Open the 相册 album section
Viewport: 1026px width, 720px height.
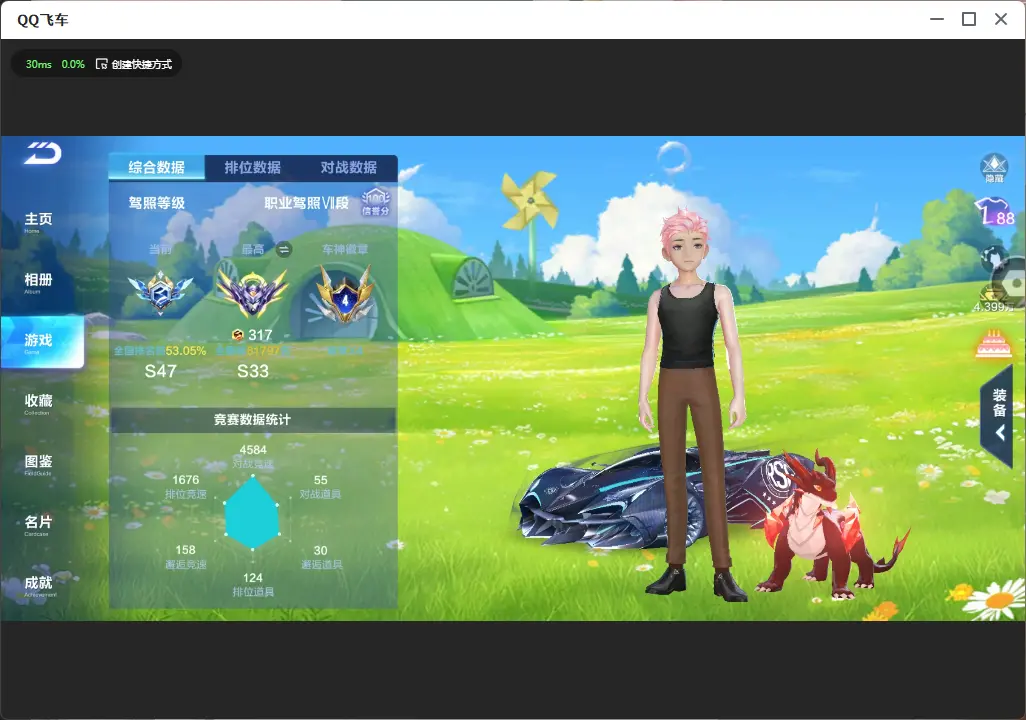[38, 282]
